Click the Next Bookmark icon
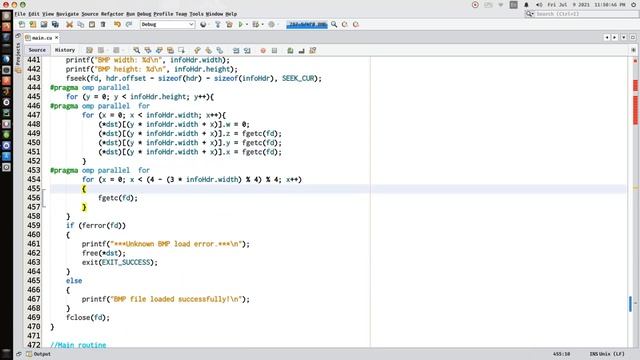Image resolution: width=640 pixels, height=360 pixels. pyautogui.click(x=209, y=51)
